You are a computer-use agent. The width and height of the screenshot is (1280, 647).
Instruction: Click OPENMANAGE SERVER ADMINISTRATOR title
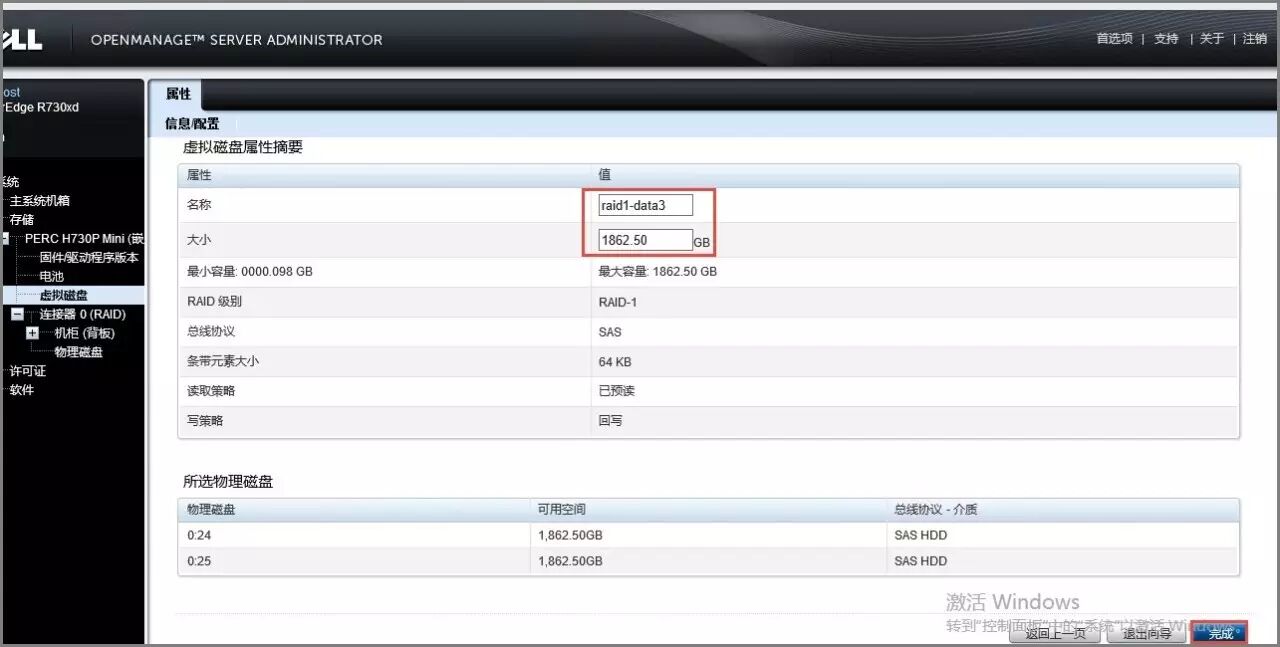pyautogui.click(x=237, y=40)
